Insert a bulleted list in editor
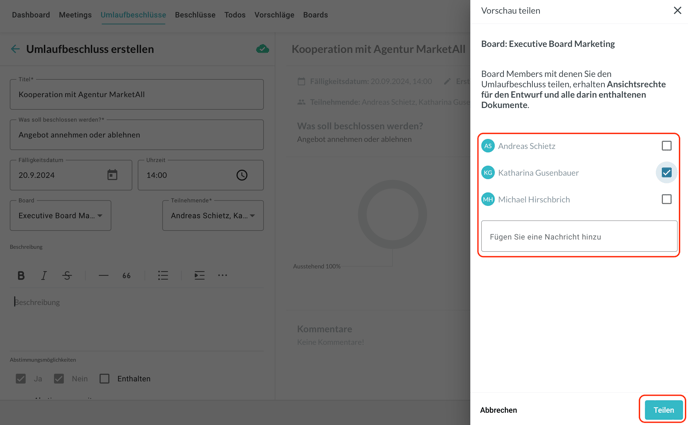 click(x=163, y=275)
